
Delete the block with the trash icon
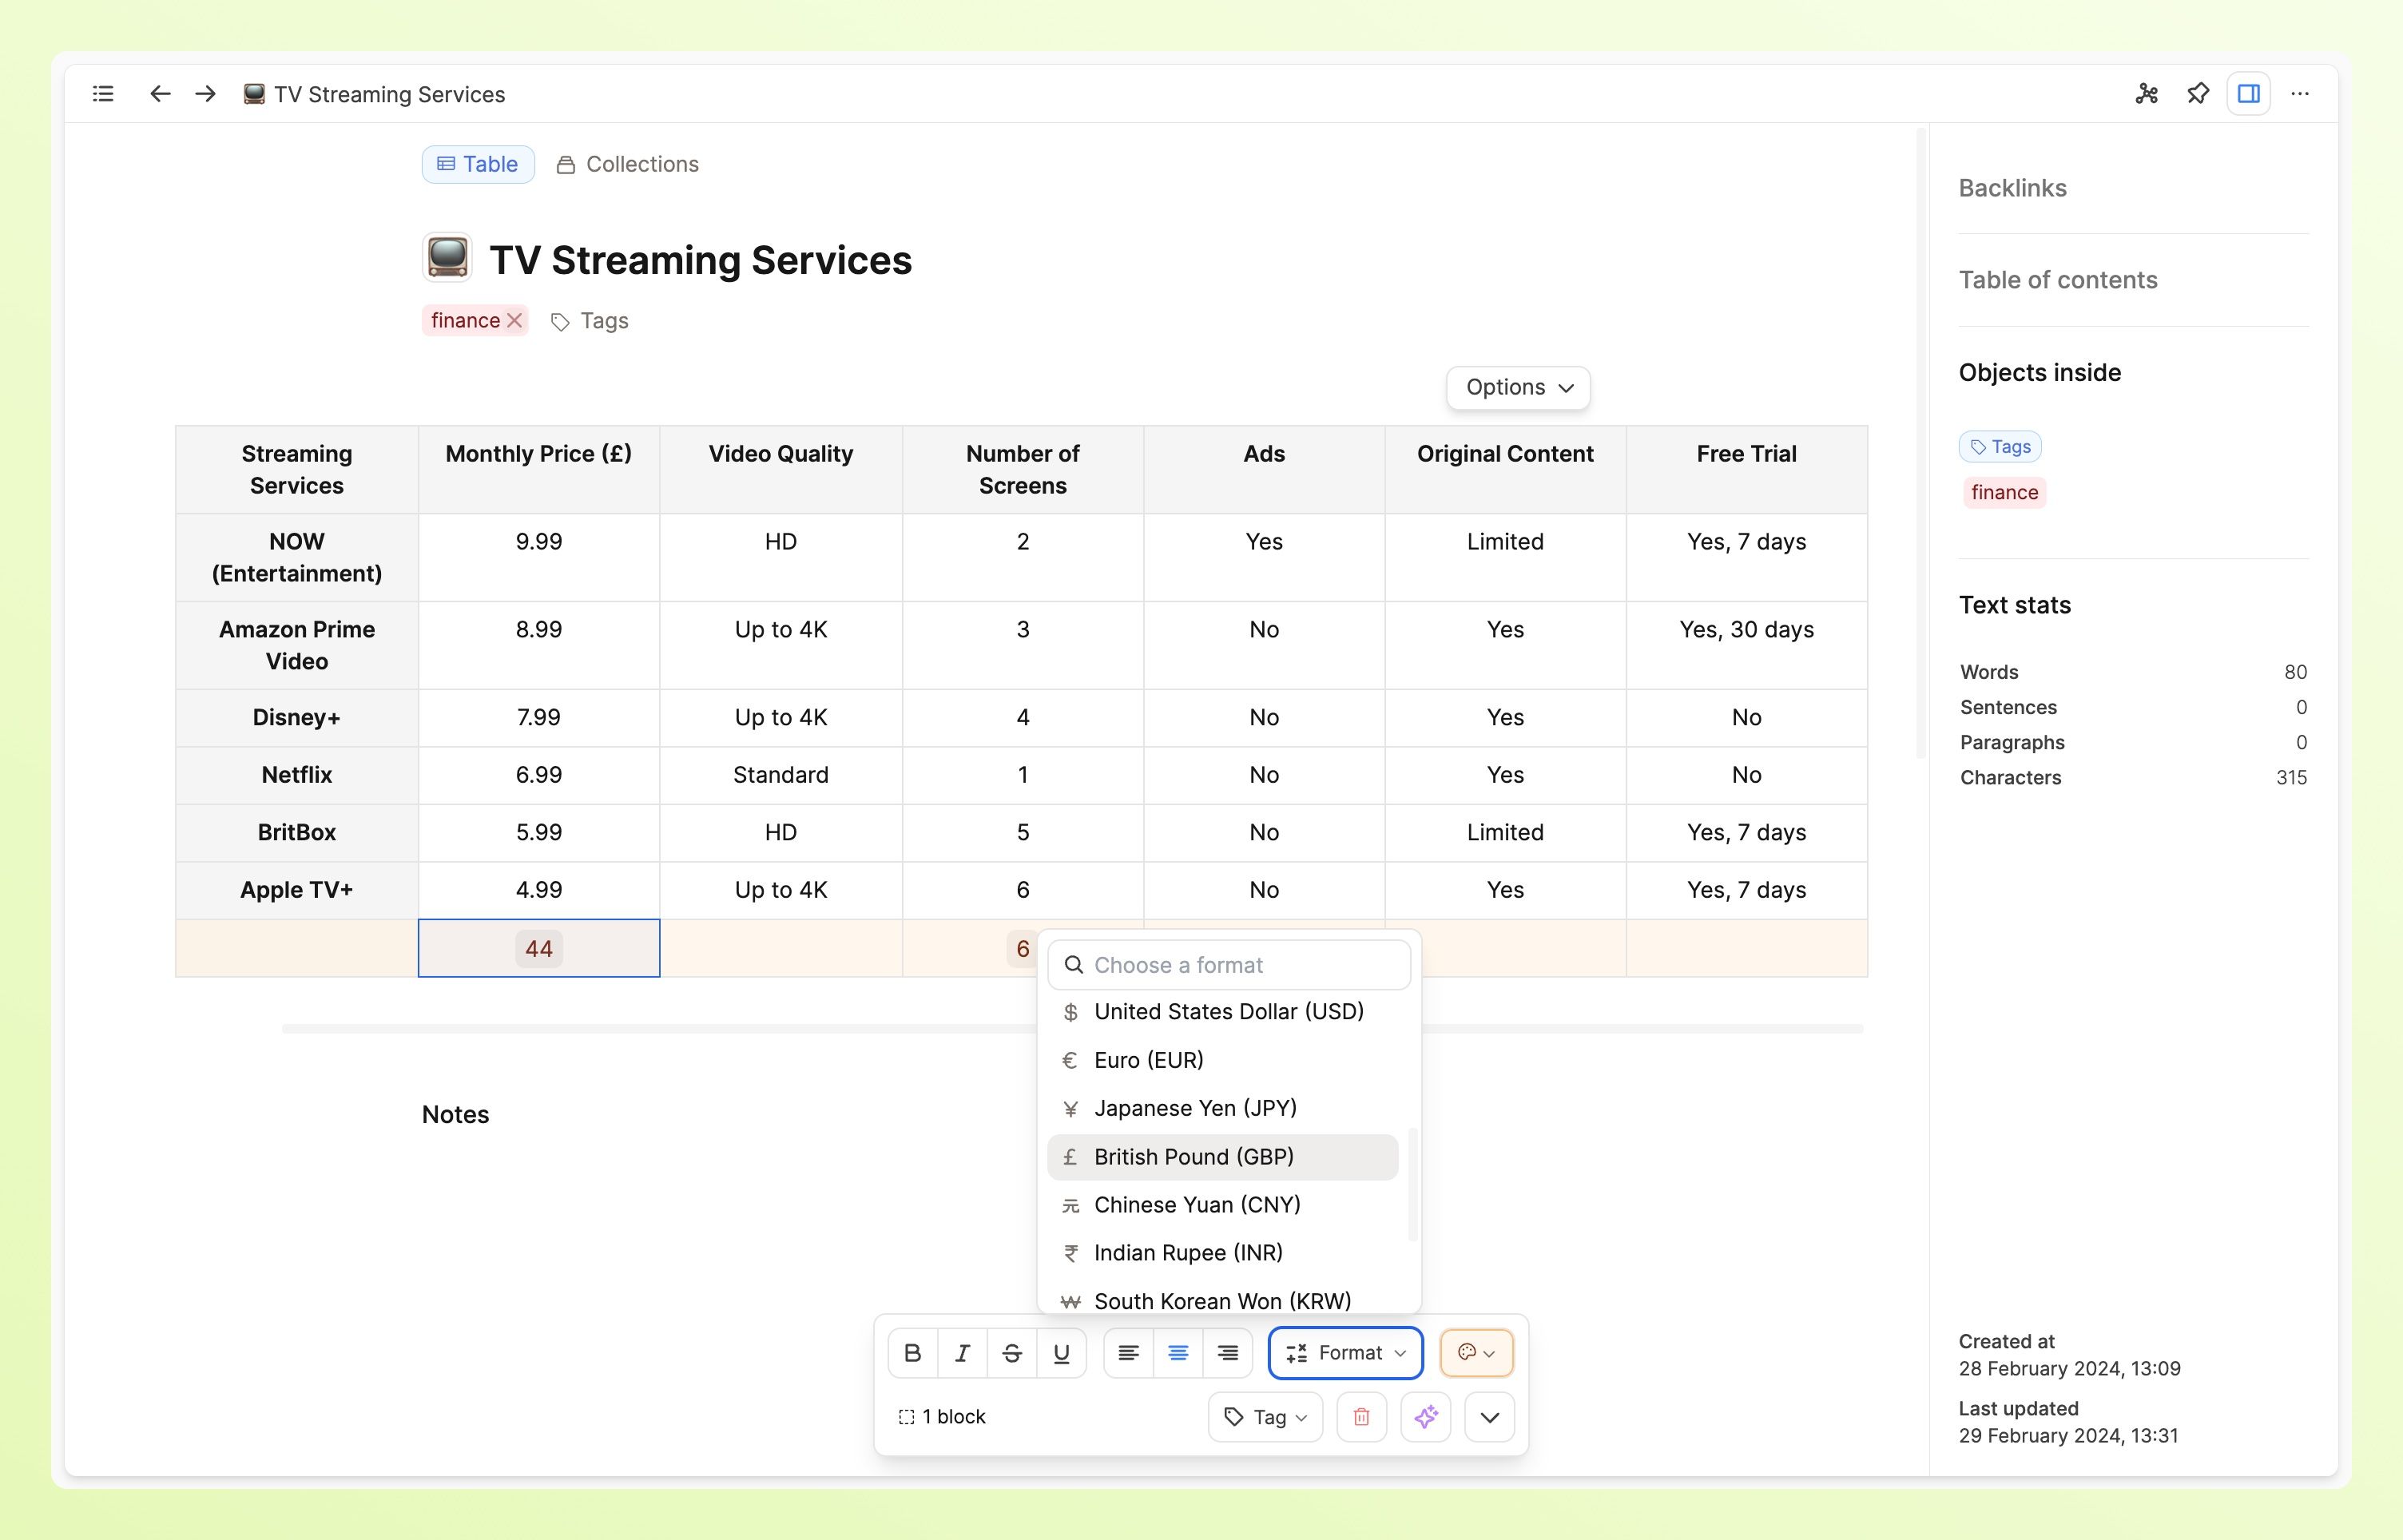coord(1361,1417)
